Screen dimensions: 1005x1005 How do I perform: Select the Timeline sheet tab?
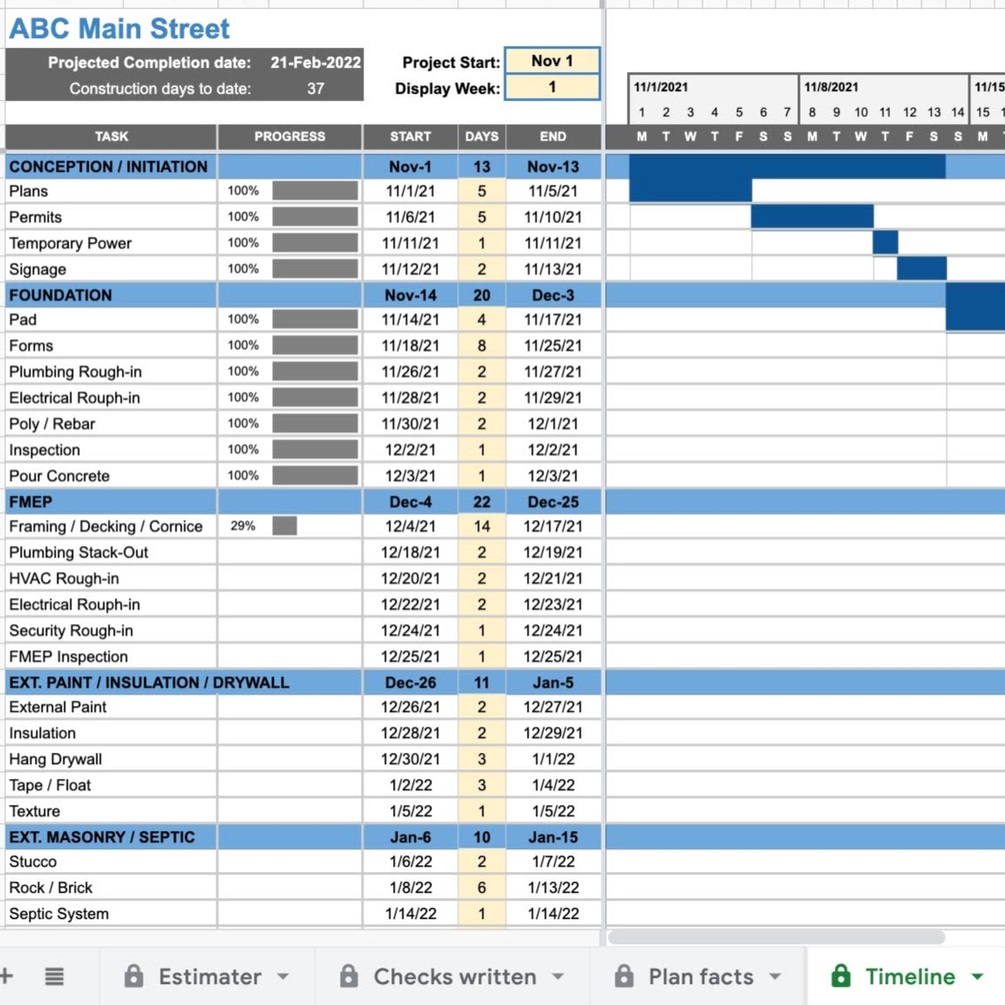click(906, 976)
